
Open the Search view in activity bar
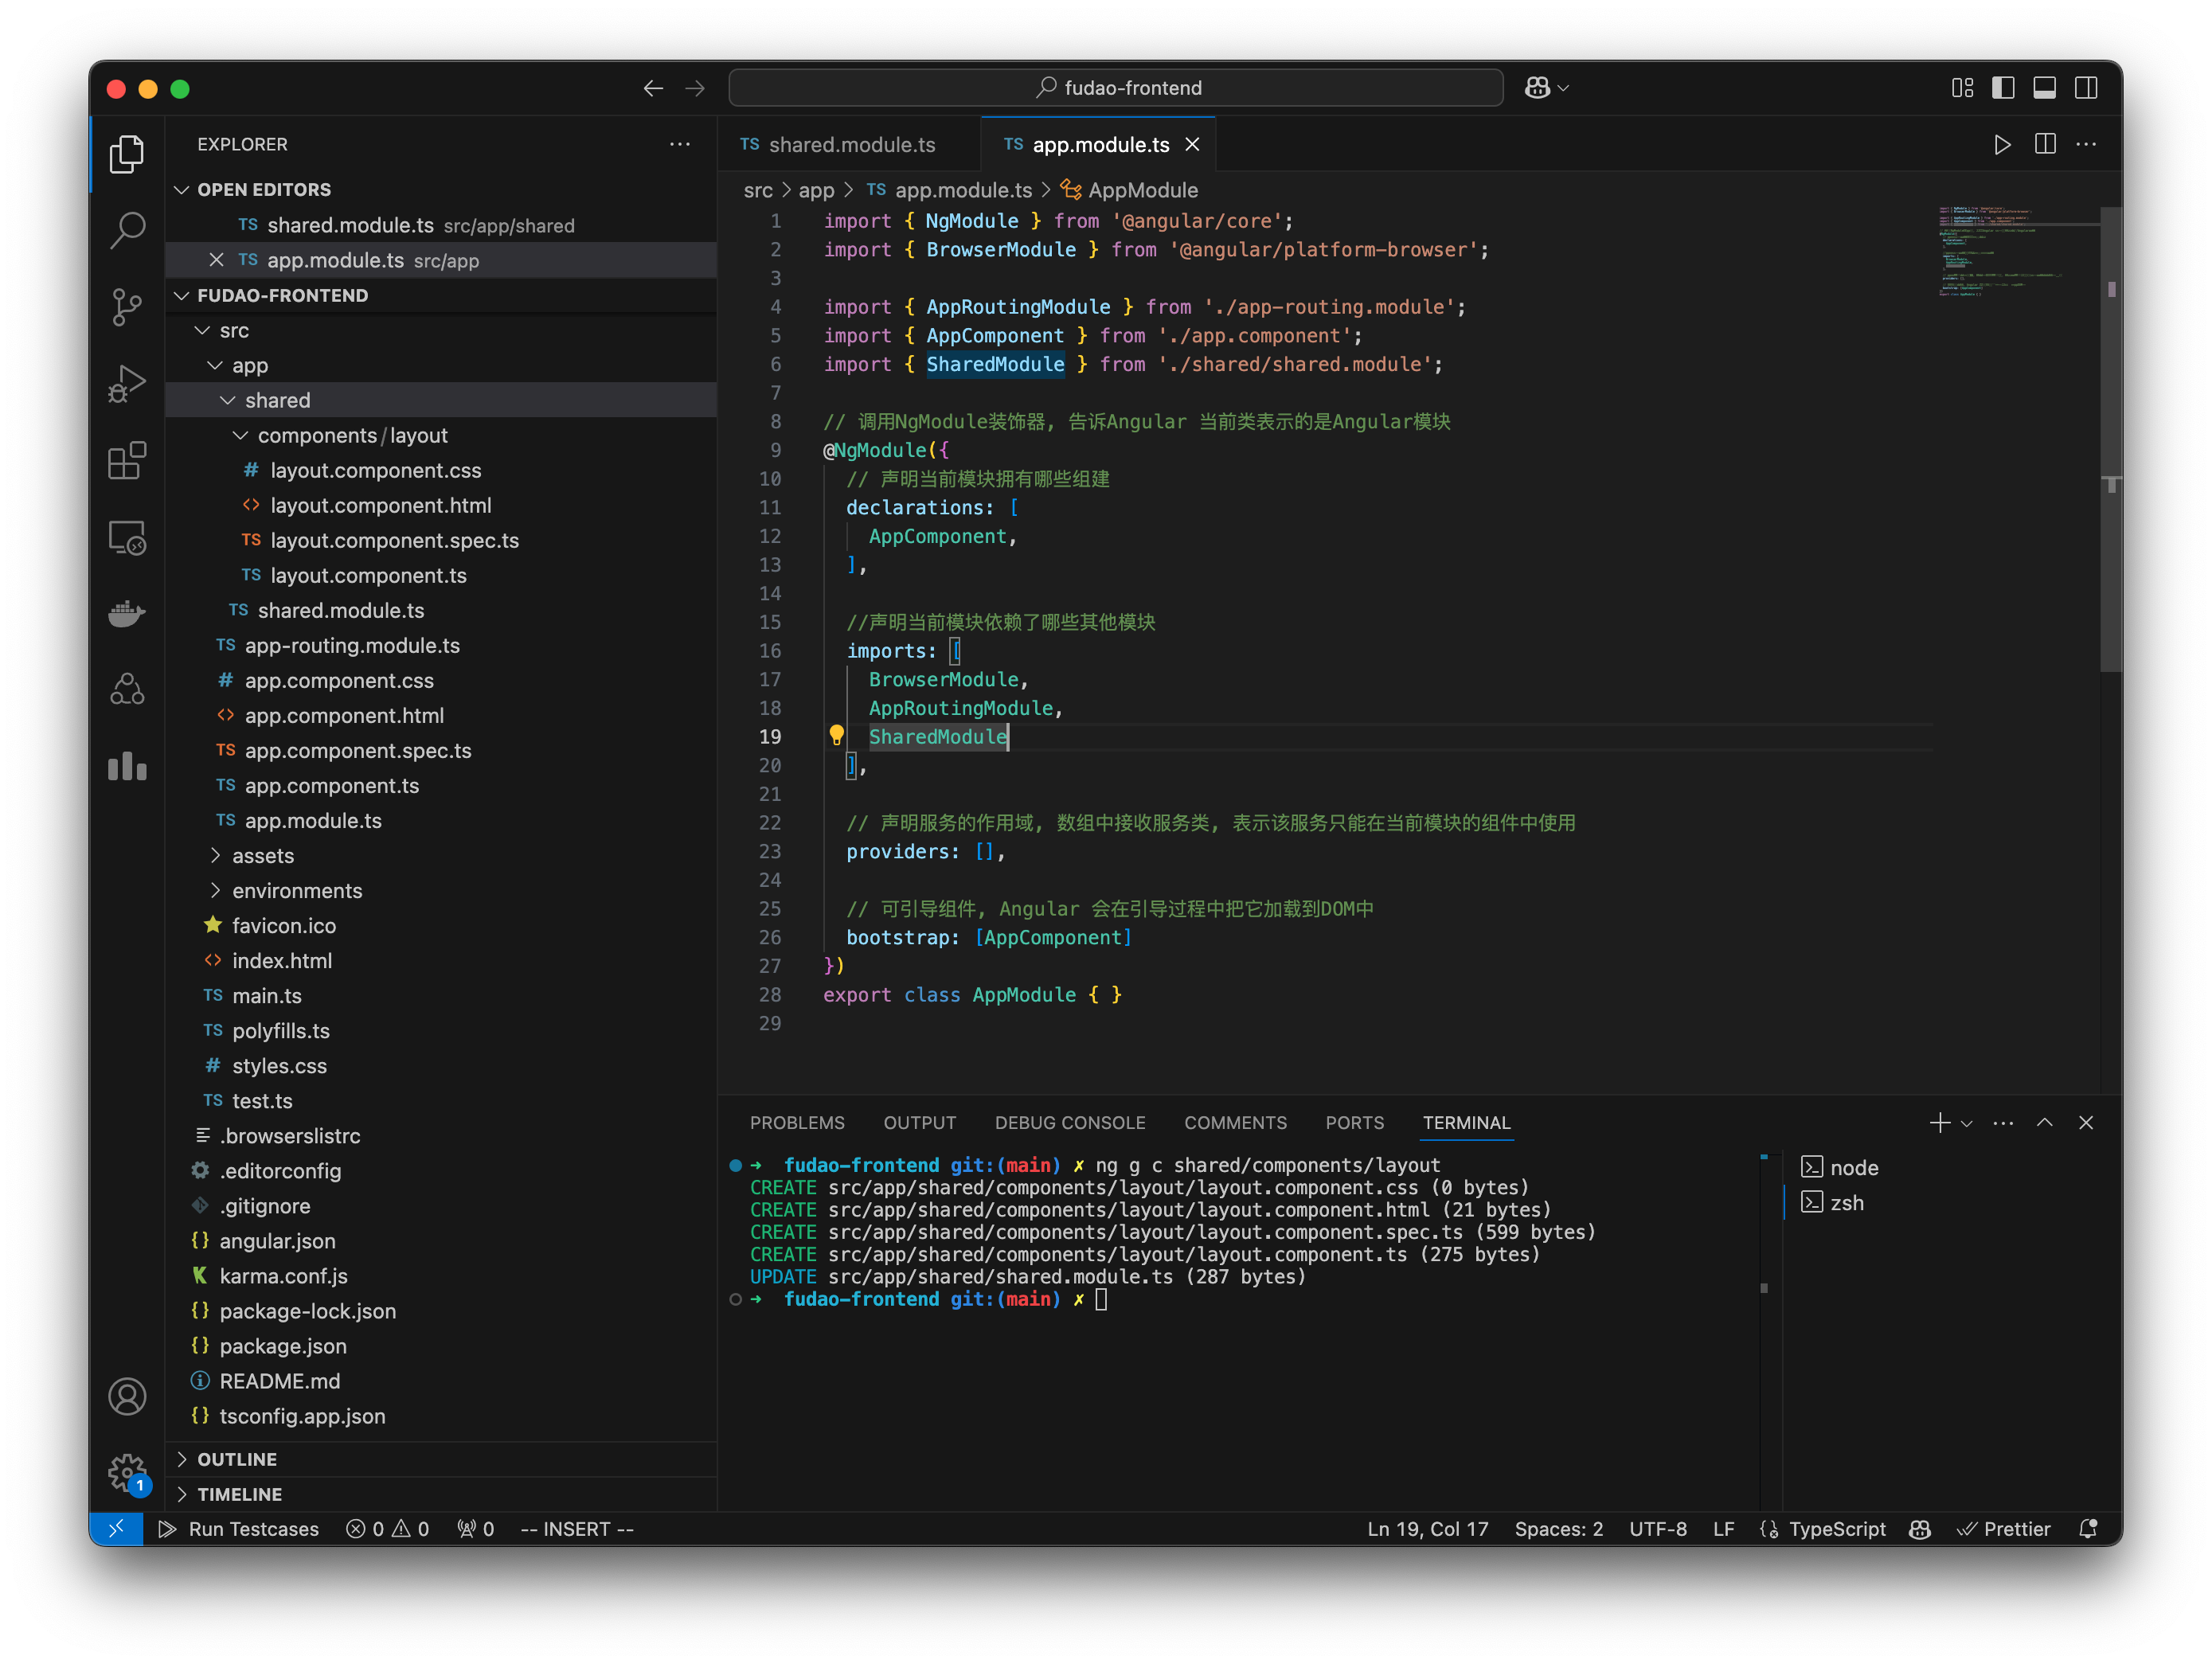127,231
